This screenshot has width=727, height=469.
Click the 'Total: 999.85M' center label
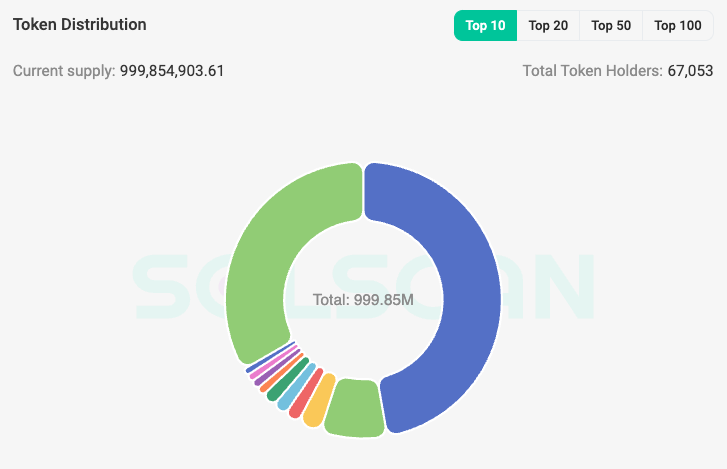coord(363,299)
